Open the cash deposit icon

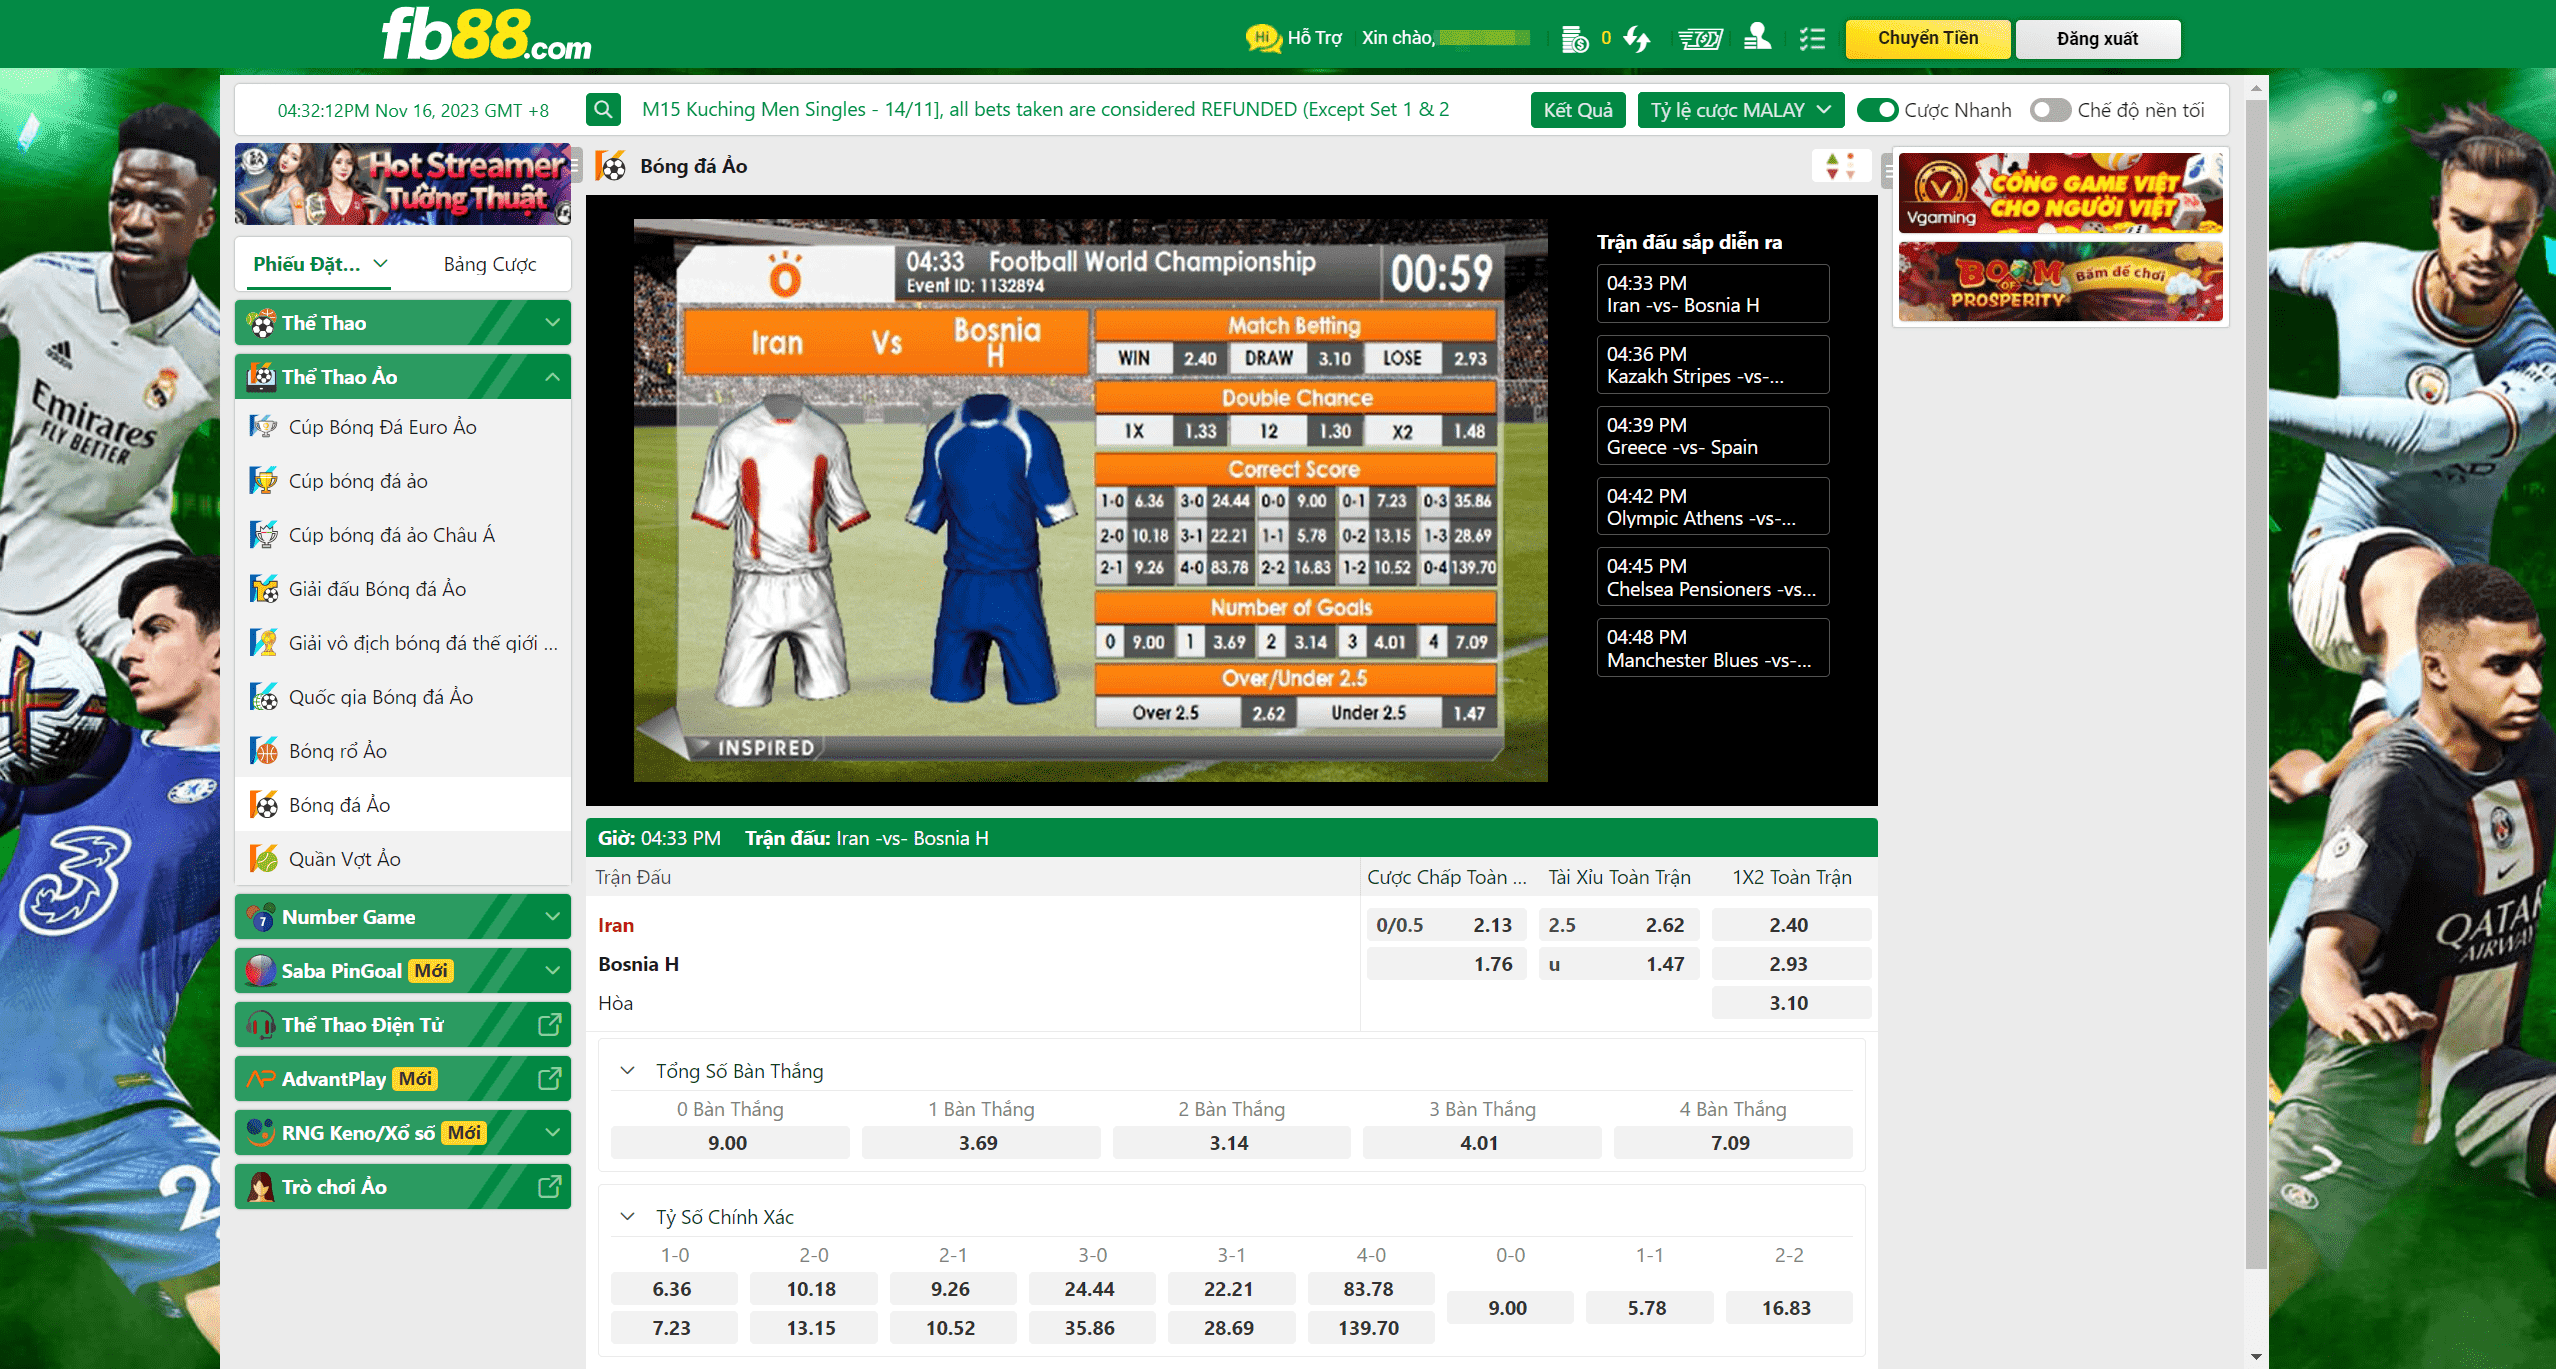[1699, 39]
